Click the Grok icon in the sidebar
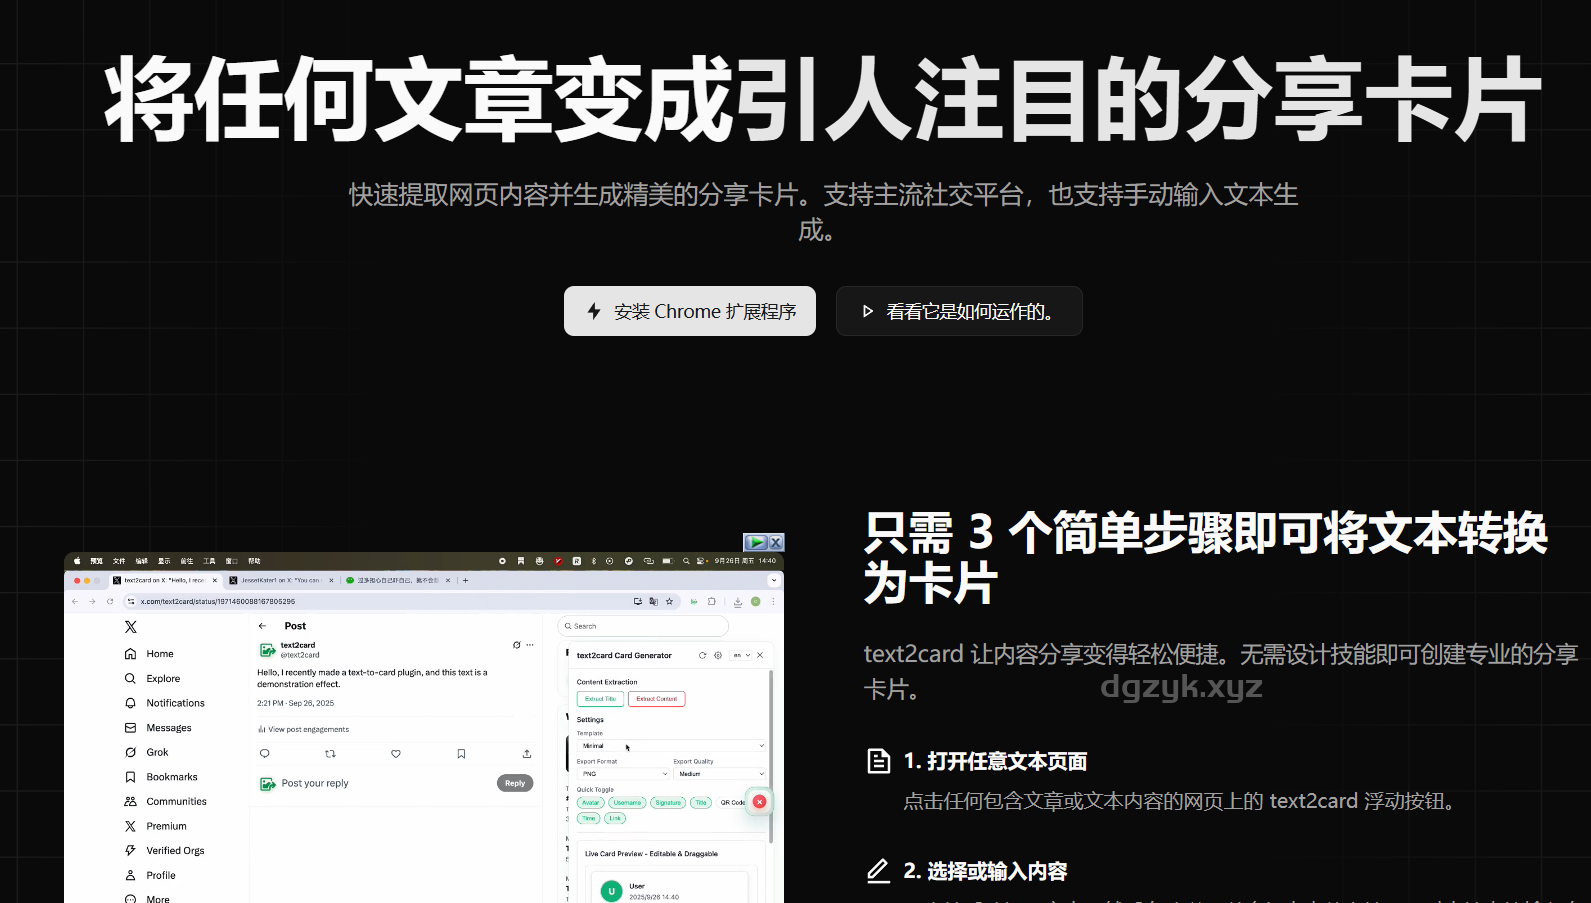The width and height of the screenshot is (1591, 903). 131,752
